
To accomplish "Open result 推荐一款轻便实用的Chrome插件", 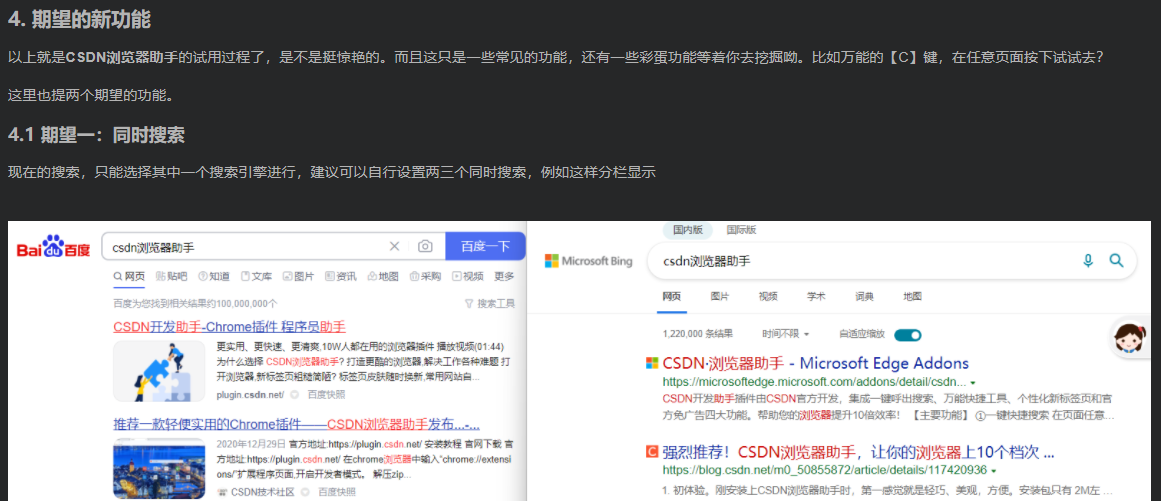I will tap(296, 424).
